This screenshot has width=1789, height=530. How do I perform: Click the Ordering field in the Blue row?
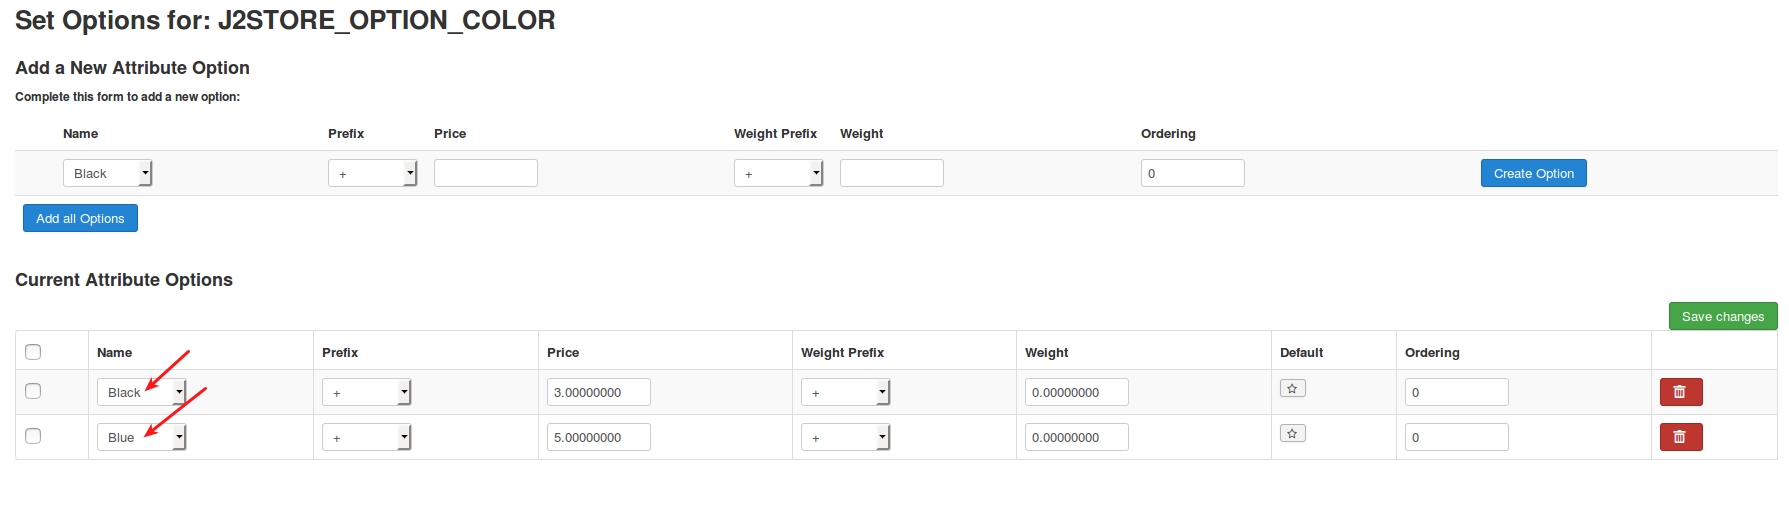coord(1456,437)
